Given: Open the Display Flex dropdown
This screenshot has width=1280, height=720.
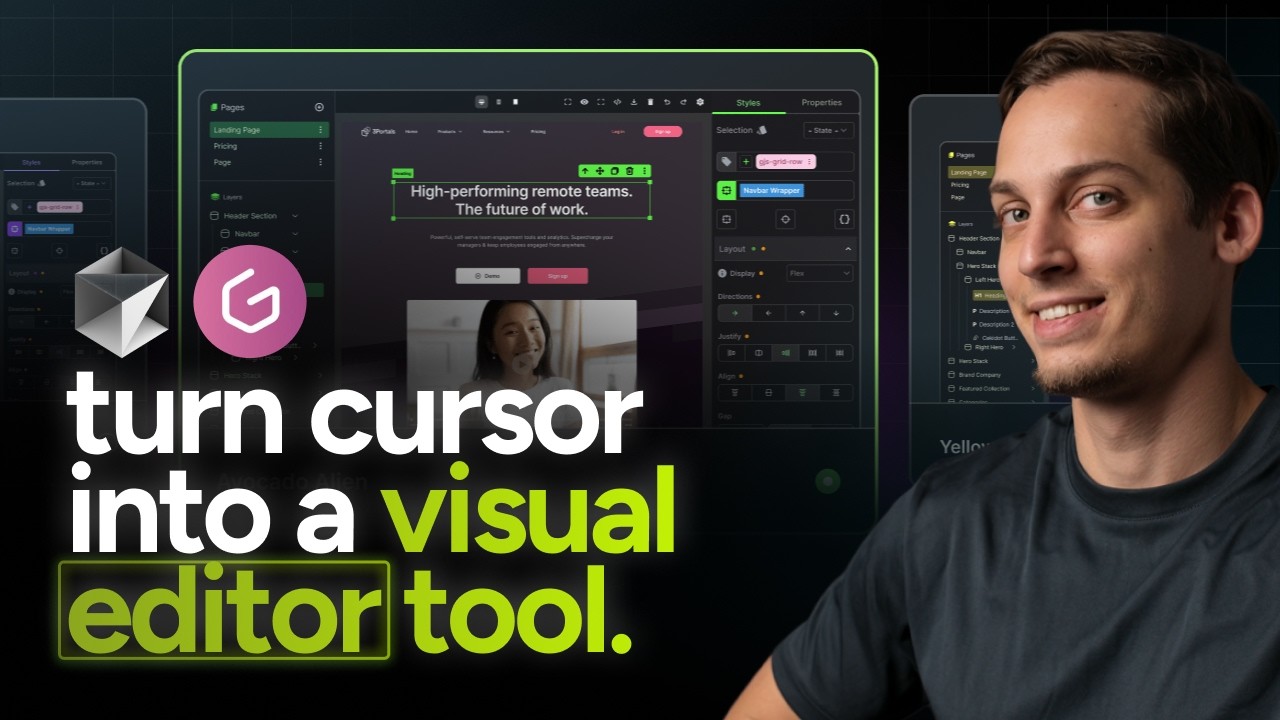Looking at the screenshot, I should click(x=820, y=273).
